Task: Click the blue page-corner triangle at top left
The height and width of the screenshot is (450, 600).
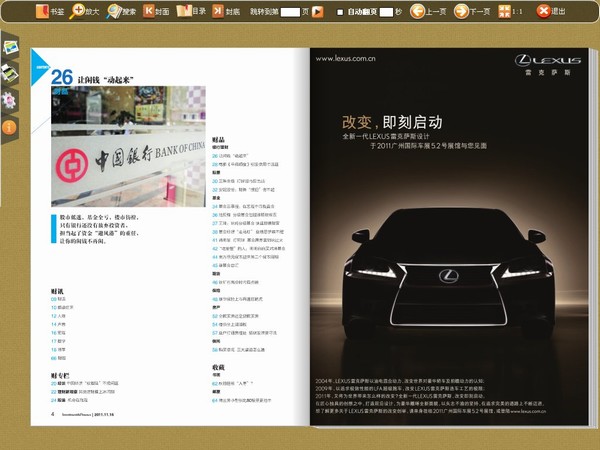Action: [39, 67]
